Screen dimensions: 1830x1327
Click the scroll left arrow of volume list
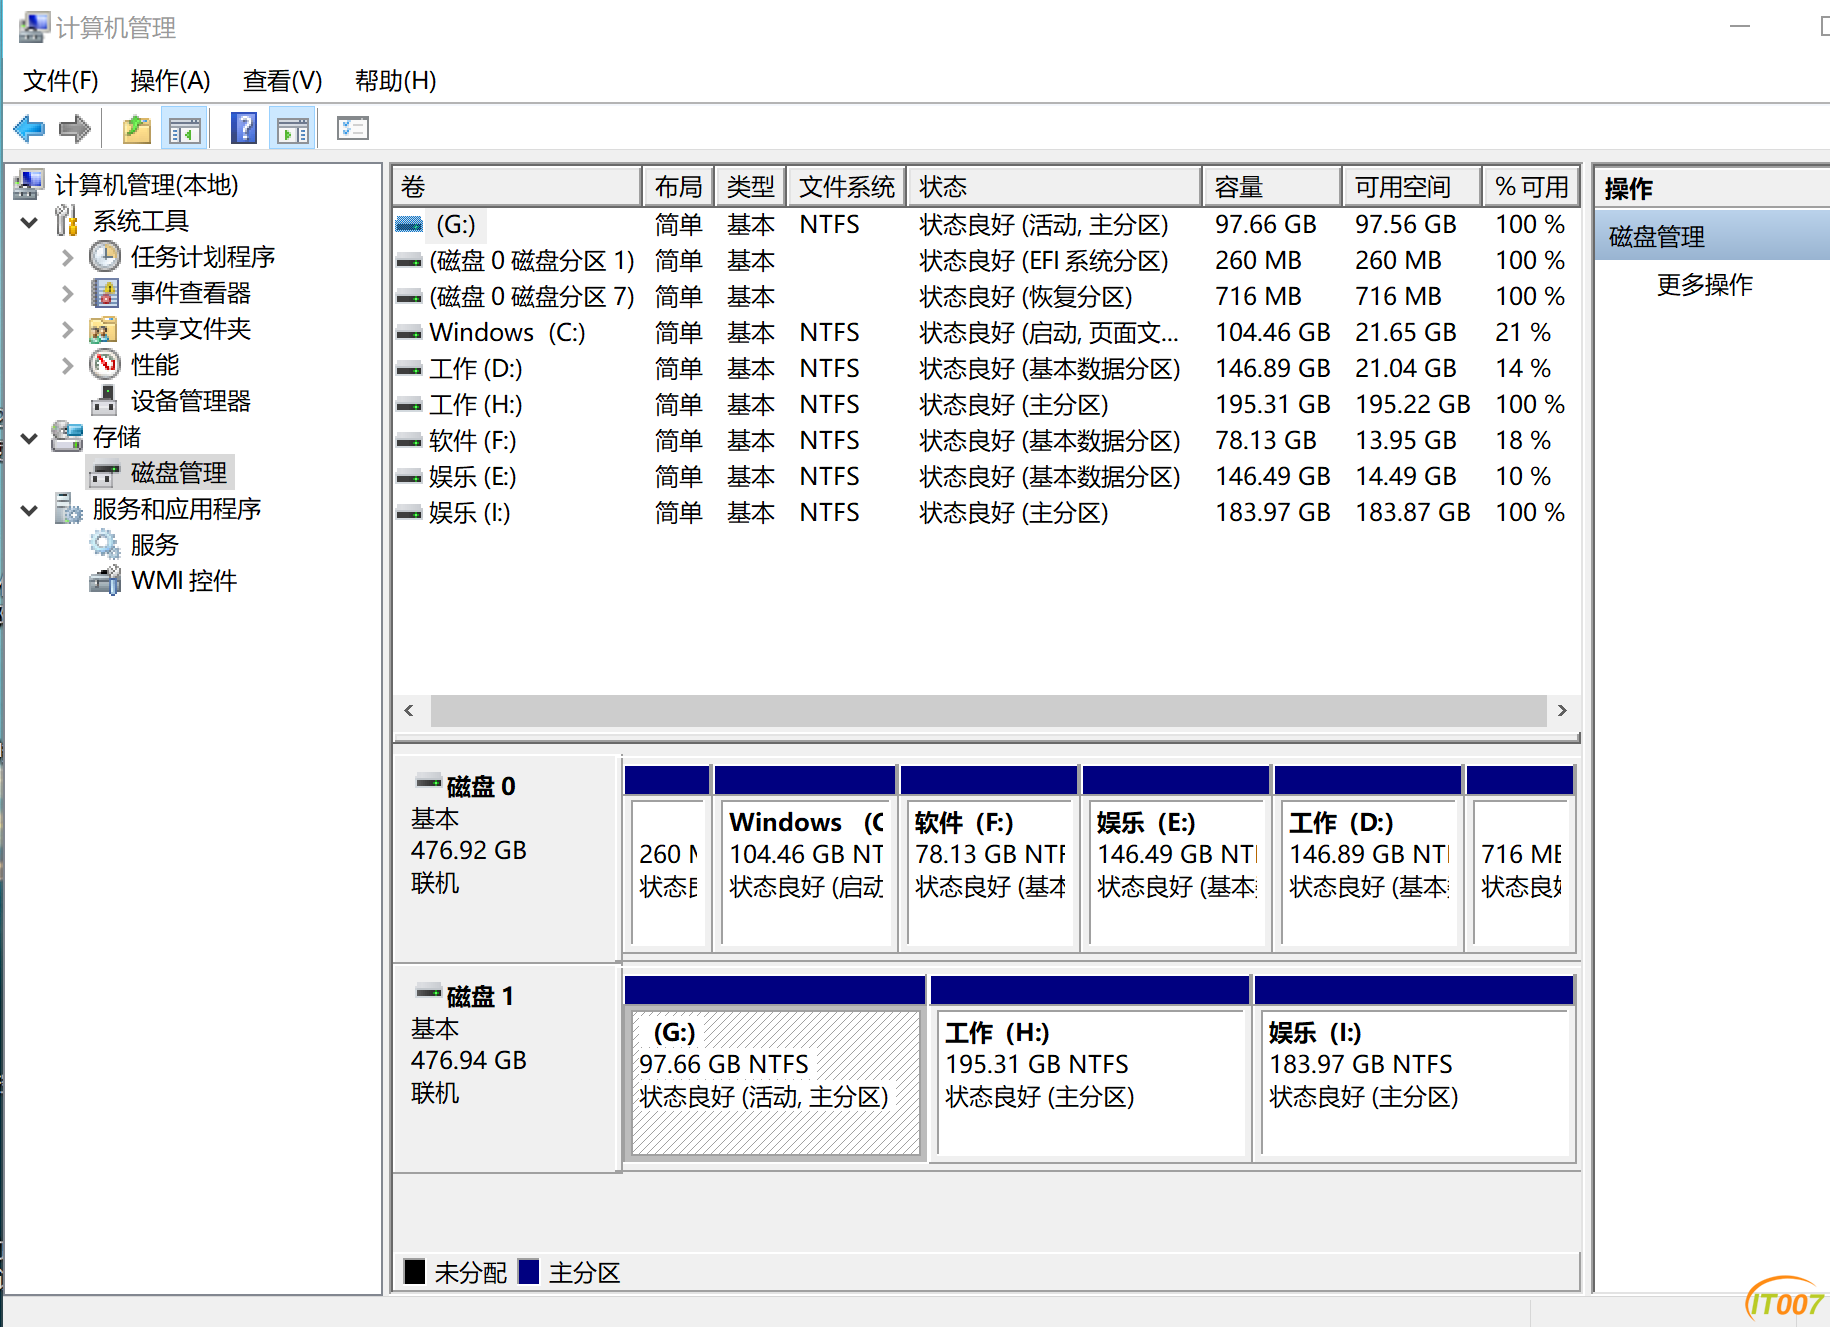point(409,710)
